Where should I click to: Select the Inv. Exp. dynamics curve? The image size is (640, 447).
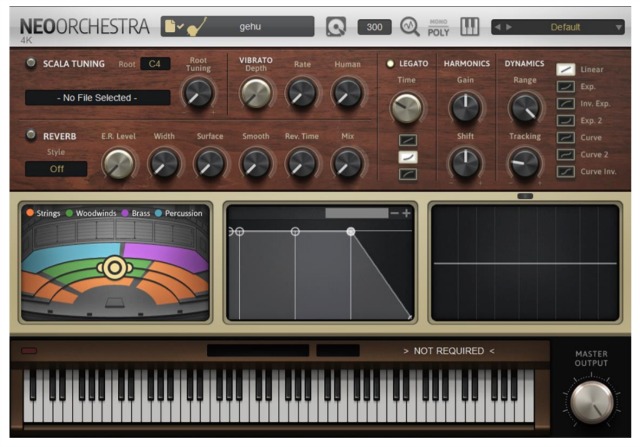[566, 104]
